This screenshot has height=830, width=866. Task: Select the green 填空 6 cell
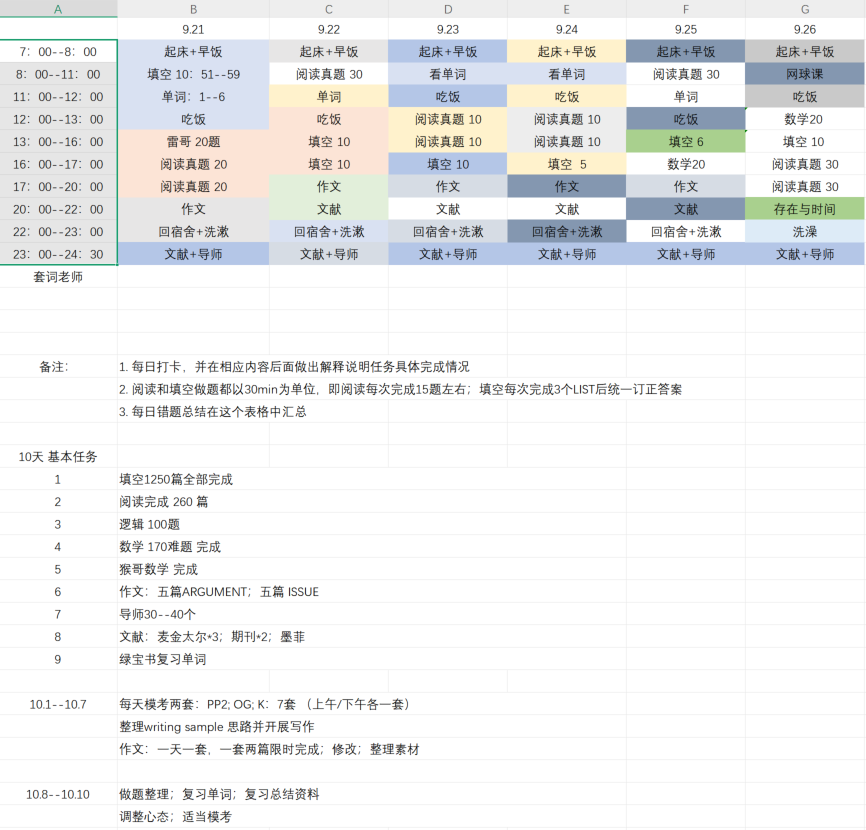tap(686, 142)
